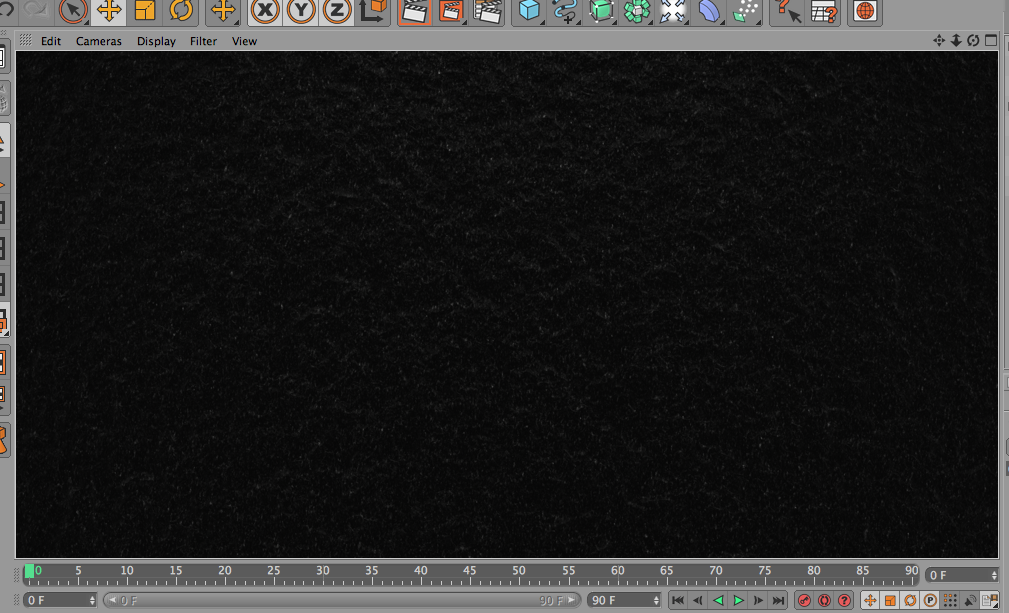Click the viewport zoom up-down arrow icon
This screenshot has height=613, width=1009.
(x=956, y=41)
